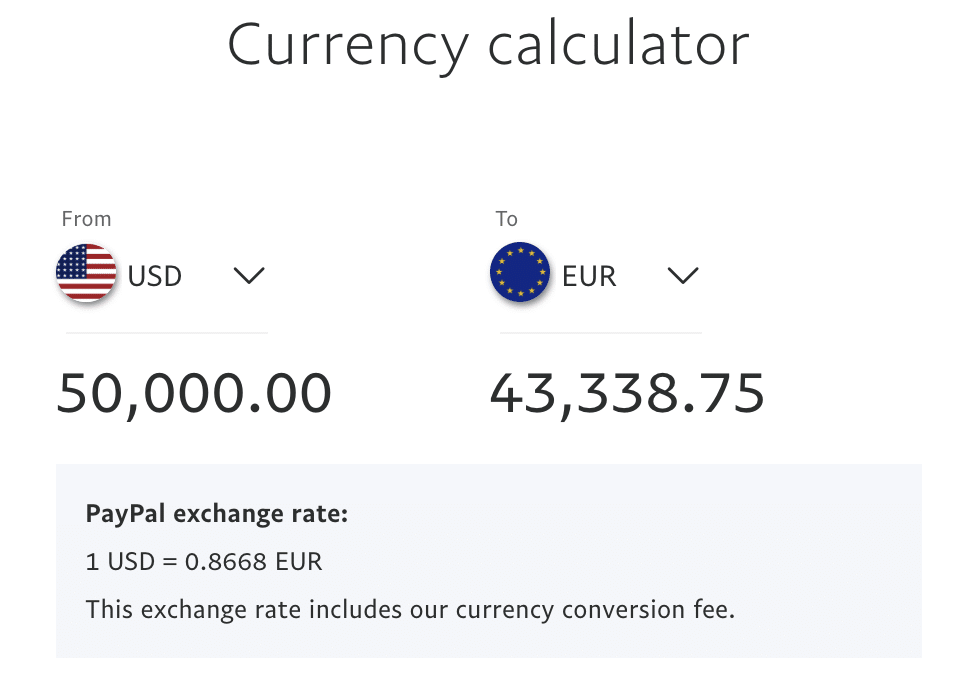
Task: Expand the EUR currency dropdown chevron
Action: [684, 275]
